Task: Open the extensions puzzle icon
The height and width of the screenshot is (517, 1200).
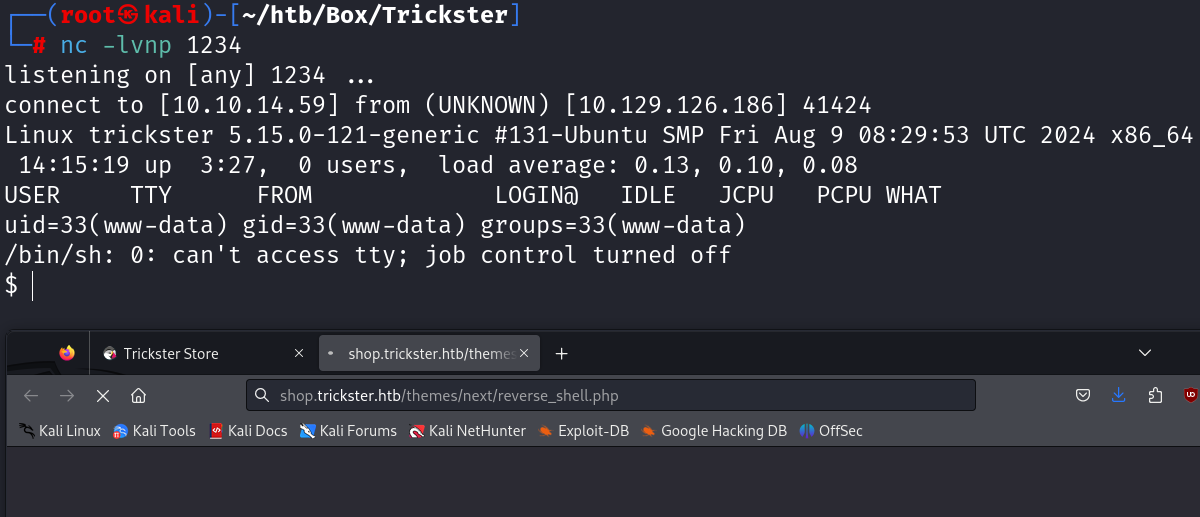Action: click(1155, 395)
